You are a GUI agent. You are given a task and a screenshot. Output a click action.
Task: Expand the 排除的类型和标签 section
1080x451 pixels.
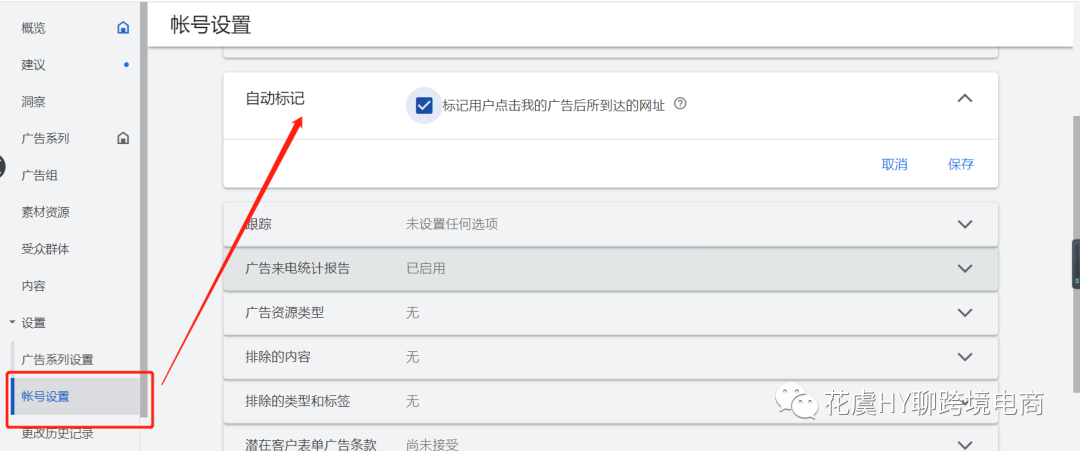click(x=964, y=401)
